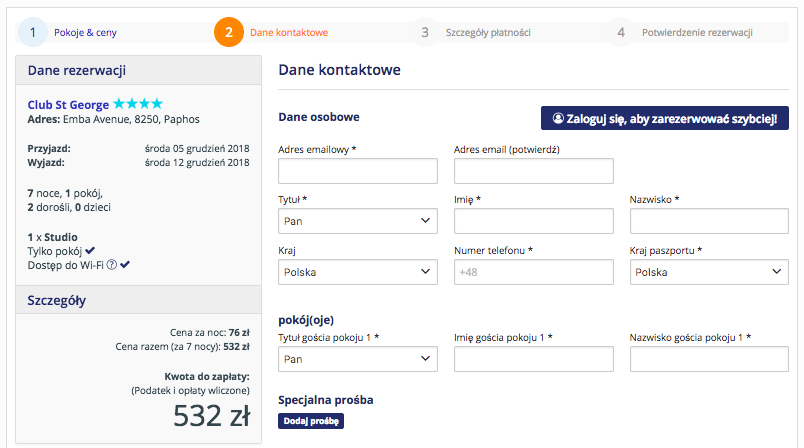
Task: Expand the Kraj paszportu dropdown
Action: click(709, 272)
